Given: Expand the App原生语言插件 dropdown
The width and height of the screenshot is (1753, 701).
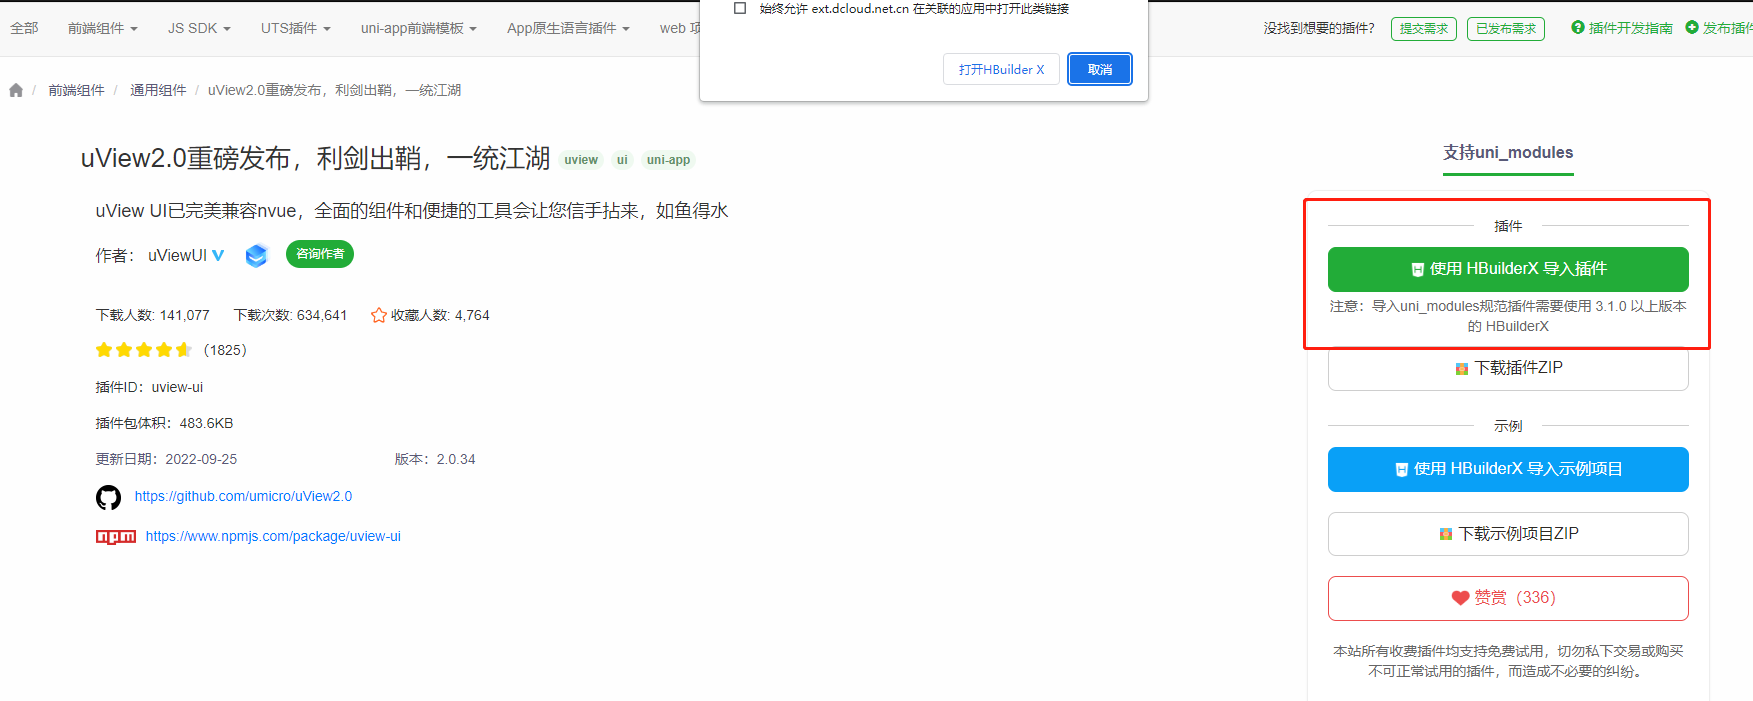Looking at the screenshot, I should point(568,28).
